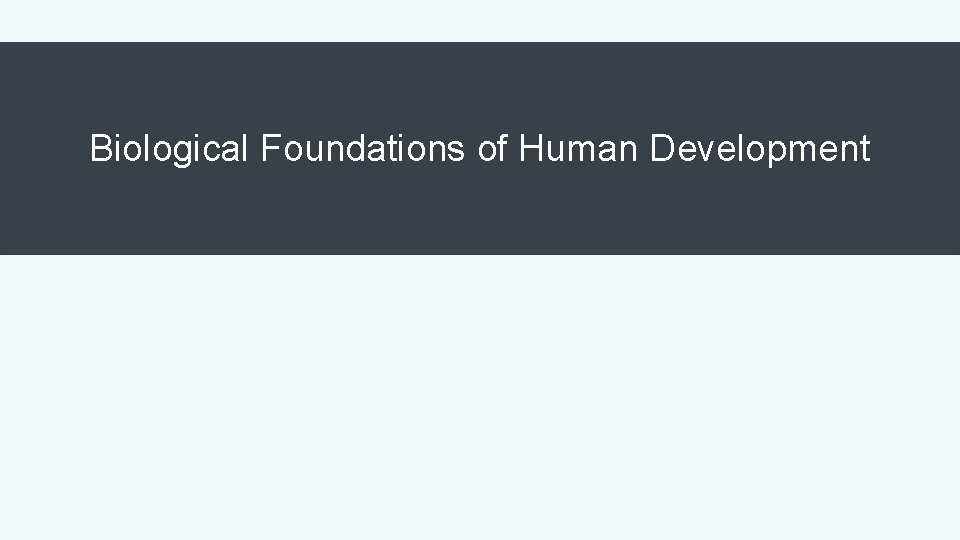
Task: Click the dark banner left of "Biological"
Action: 44,149
